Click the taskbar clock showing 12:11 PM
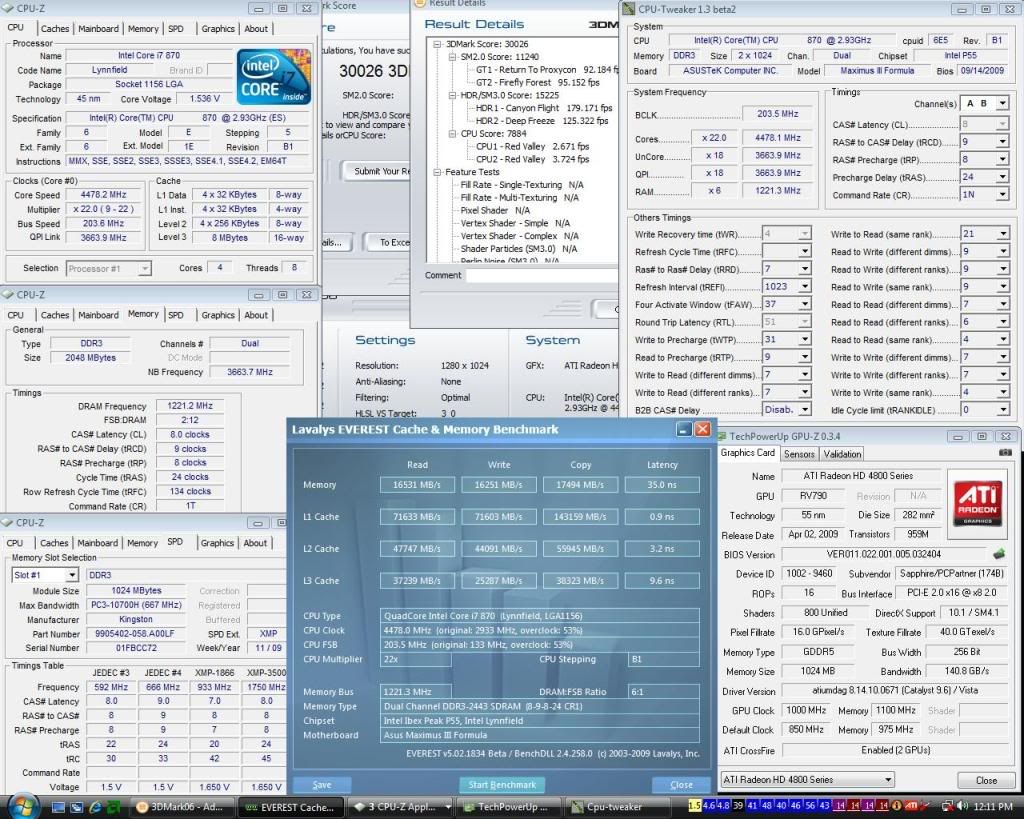Screen dimensions: 1024x819 click(993, 807)
